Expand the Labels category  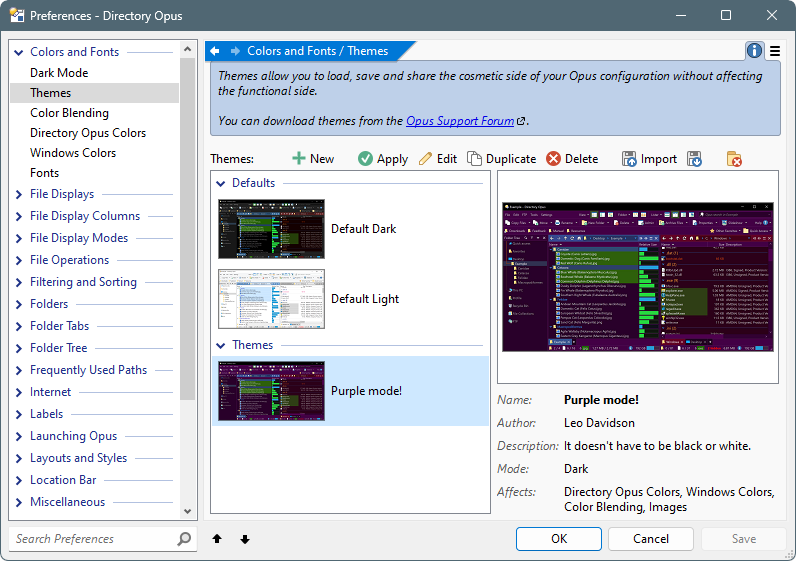click(19, 414)
